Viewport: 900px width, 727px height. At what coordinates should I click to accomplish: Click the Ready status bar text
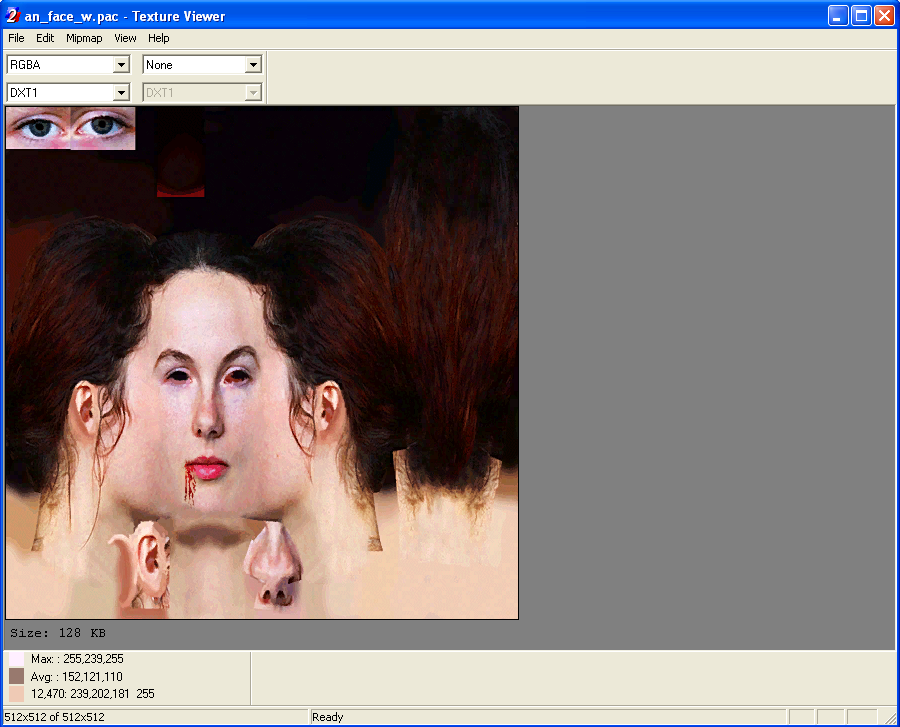328,717
